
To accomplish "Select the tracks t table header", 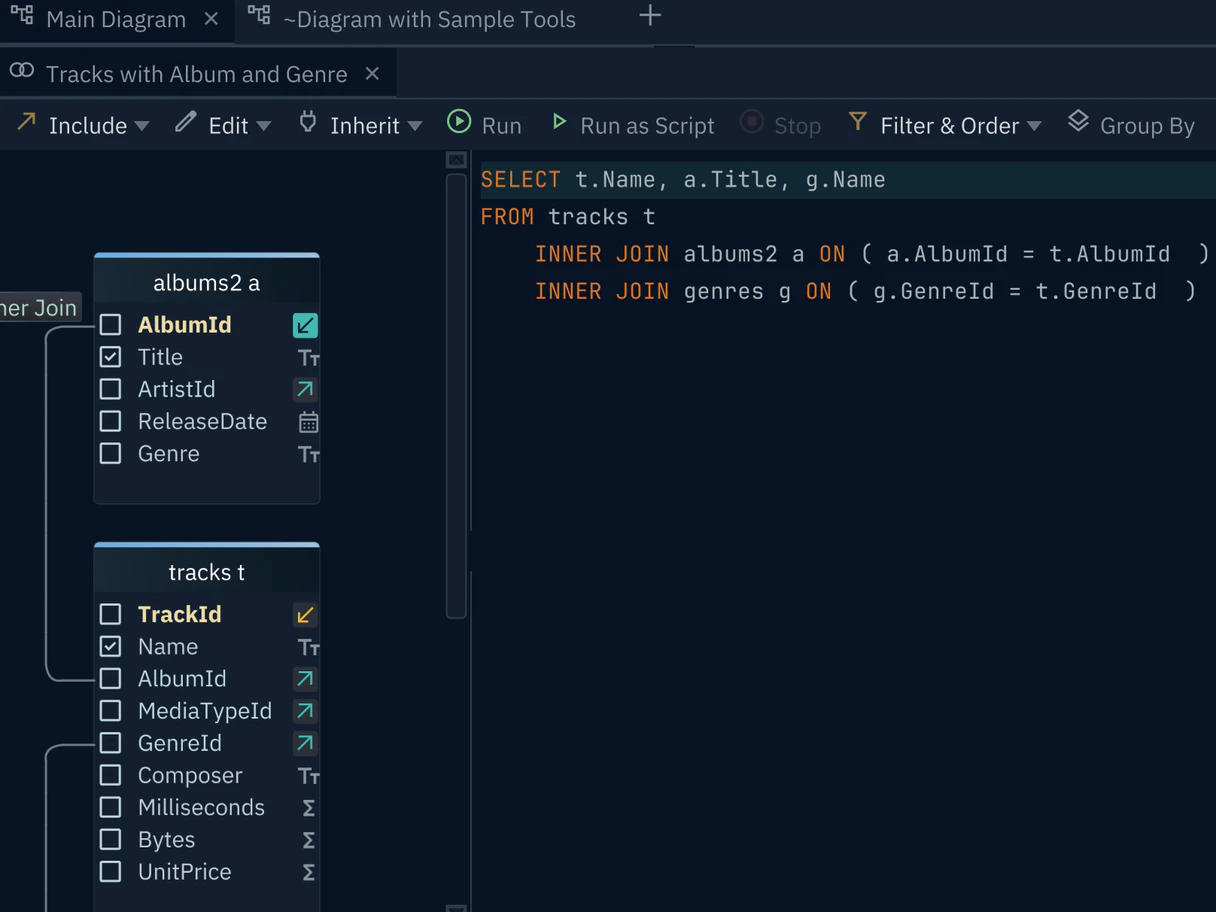I will pyautogui.click(x=207, y=572).
